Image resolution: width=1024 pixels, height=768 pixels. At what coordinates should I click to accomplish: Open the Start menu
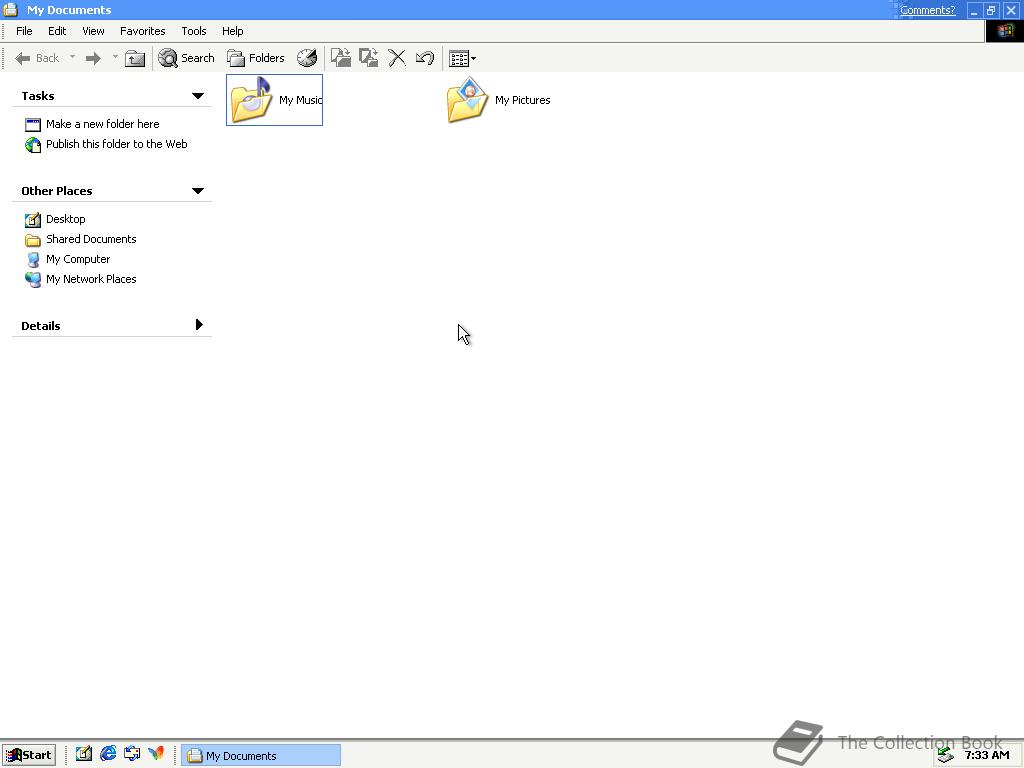tap(29, 755)
